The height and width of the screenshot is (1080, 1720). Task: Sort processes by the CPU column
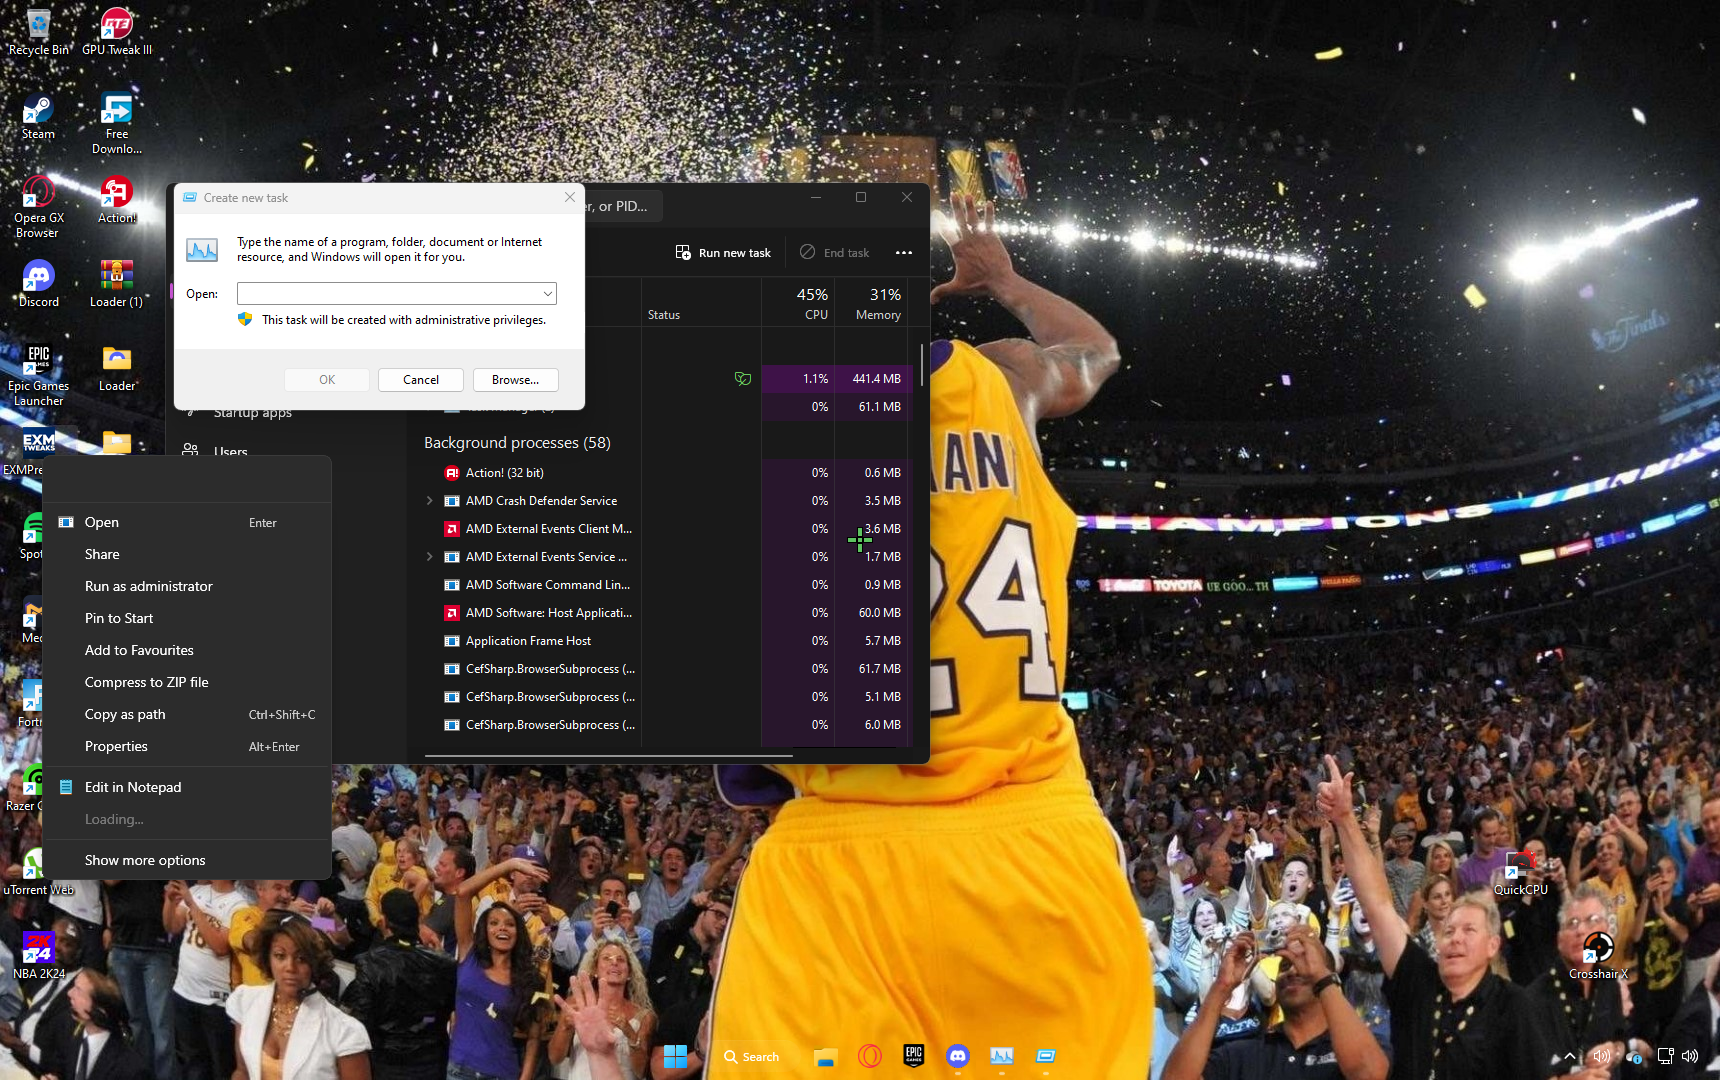click(798, 303)
